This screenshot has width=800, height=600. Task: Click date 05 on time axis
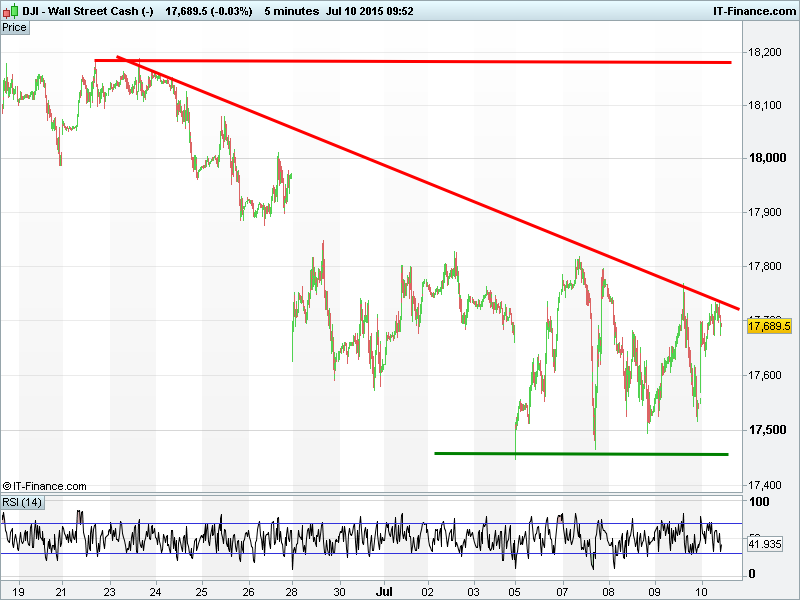pyautogui.click(x=515, y=592)
